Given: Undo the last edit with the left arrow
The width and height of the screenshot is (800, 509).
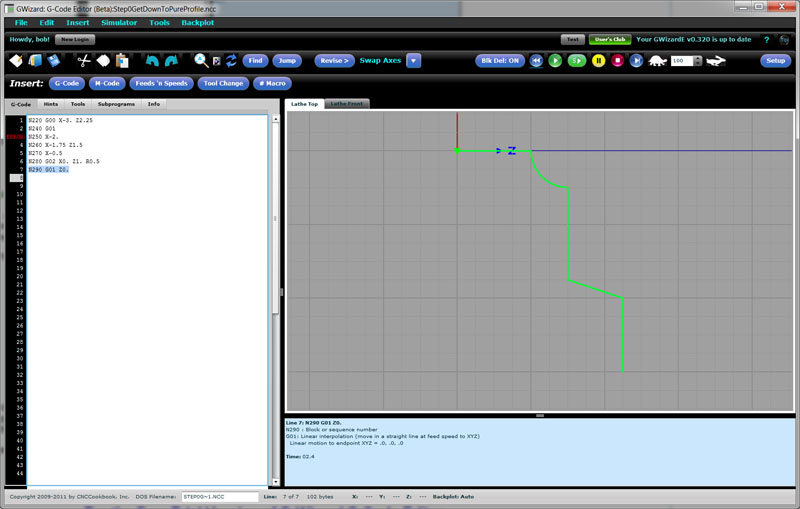Looking at the screenshot, I should coord(152,61).
